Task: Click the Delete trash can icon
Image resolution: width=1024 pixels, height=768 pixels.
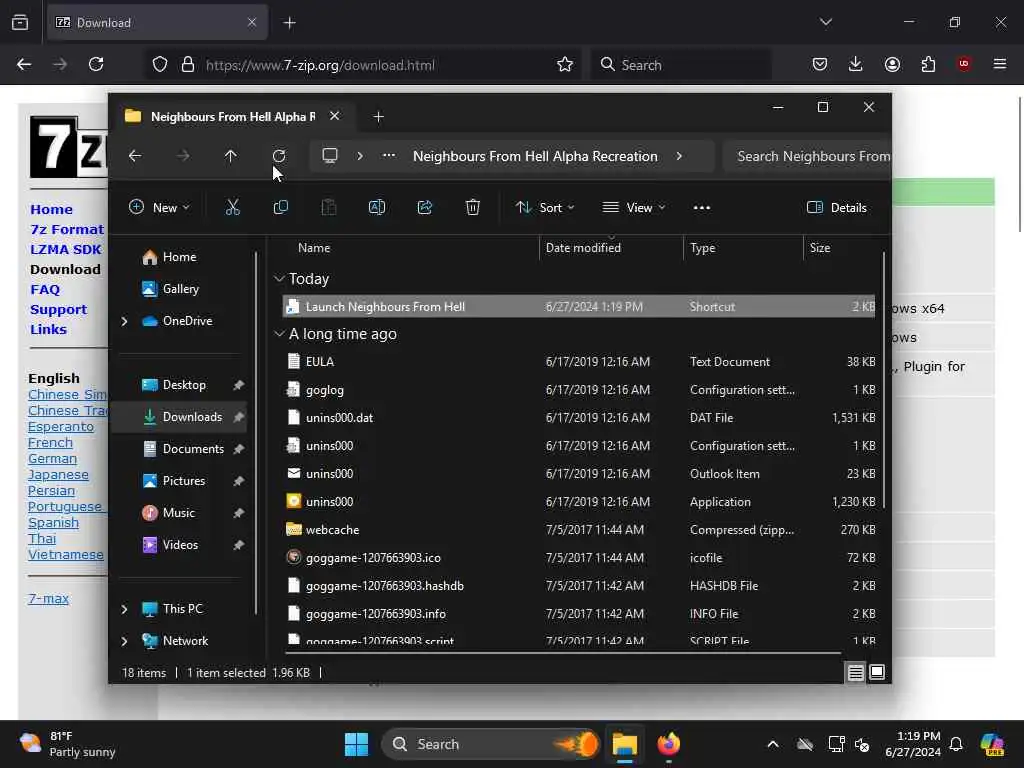Action: (x=472, y=208)
